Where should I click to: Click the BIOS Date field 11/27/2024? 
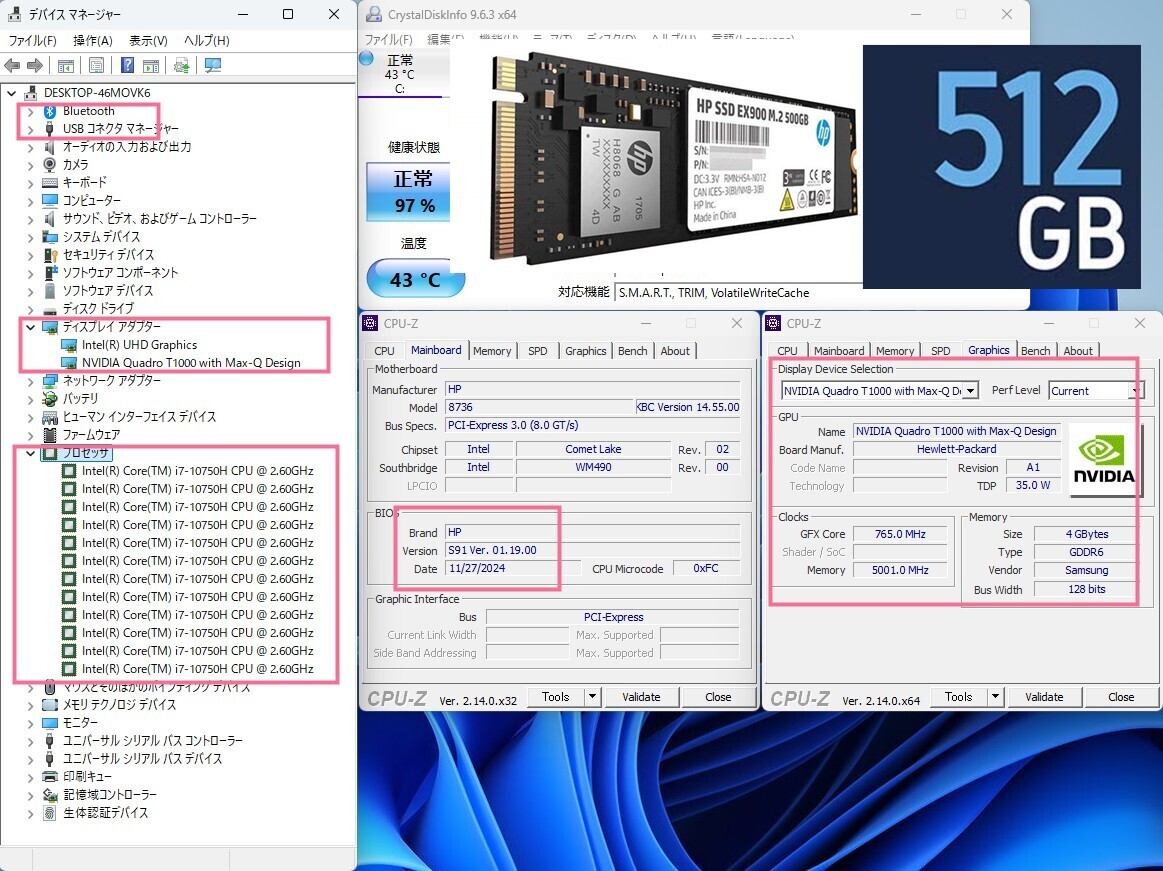[513, 568]
